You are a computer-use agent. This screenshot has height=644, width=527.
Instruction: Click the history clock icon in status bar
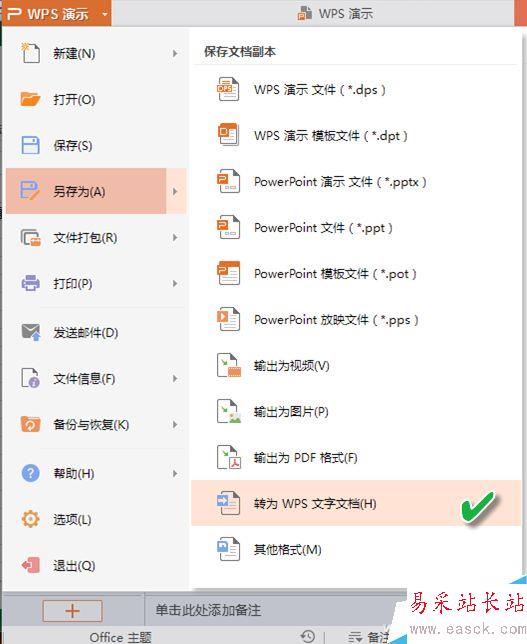point(308,636)
